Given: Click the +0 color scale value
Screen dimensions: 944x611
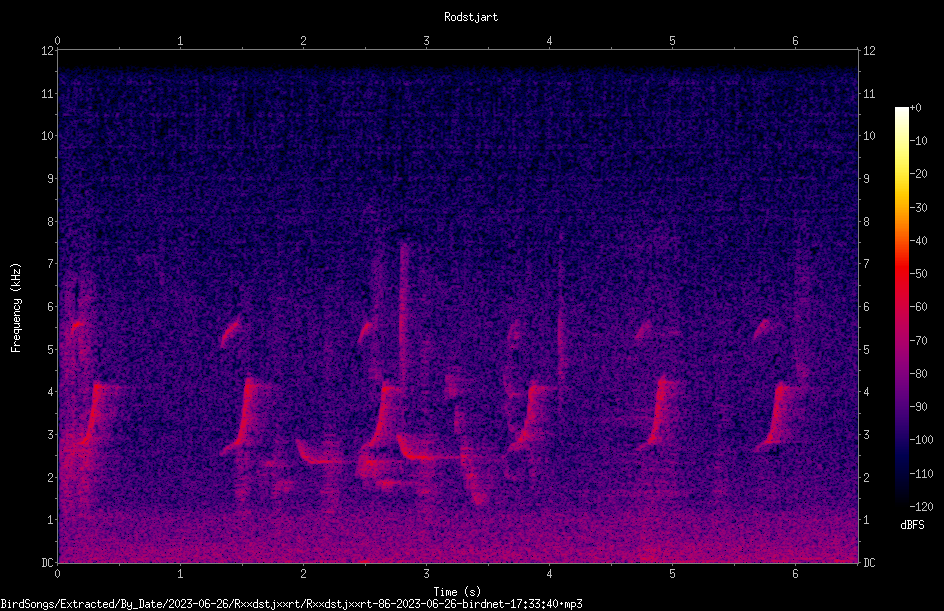Looking at the screenshot, I should point(916,108).
